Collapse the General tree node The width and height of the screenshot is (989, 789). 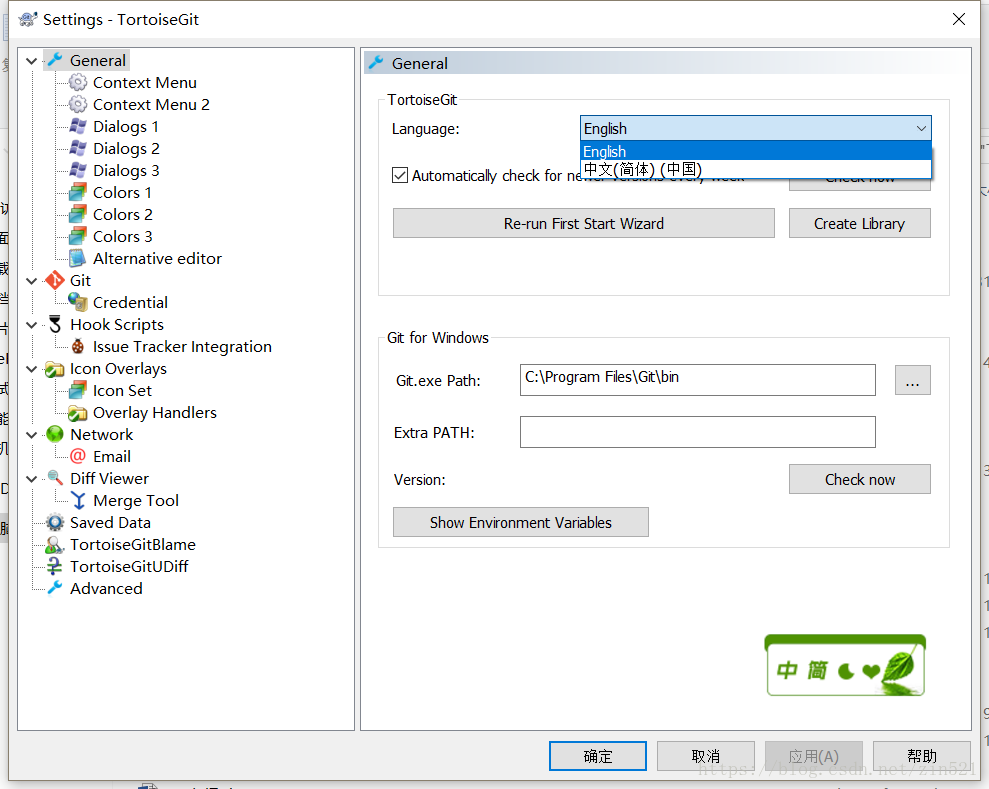pos(31,61)
